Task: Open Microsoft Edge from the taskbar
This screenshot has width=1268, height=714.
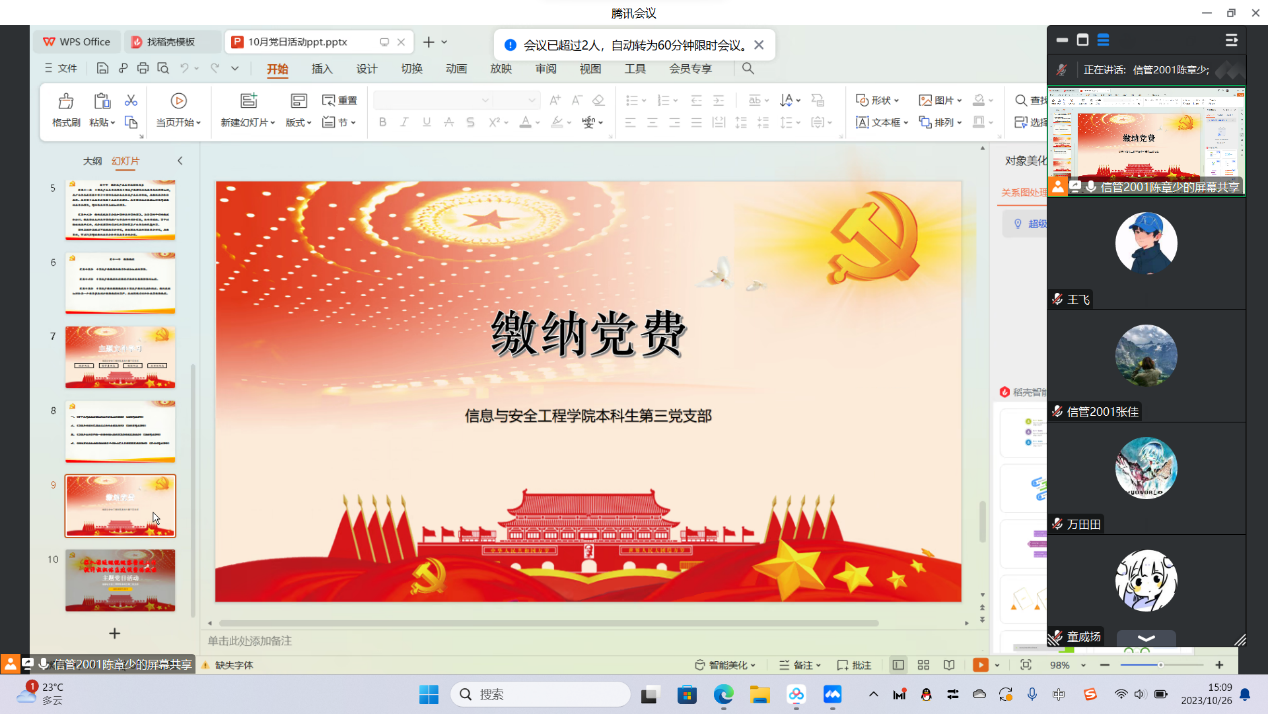Action: 723,694
